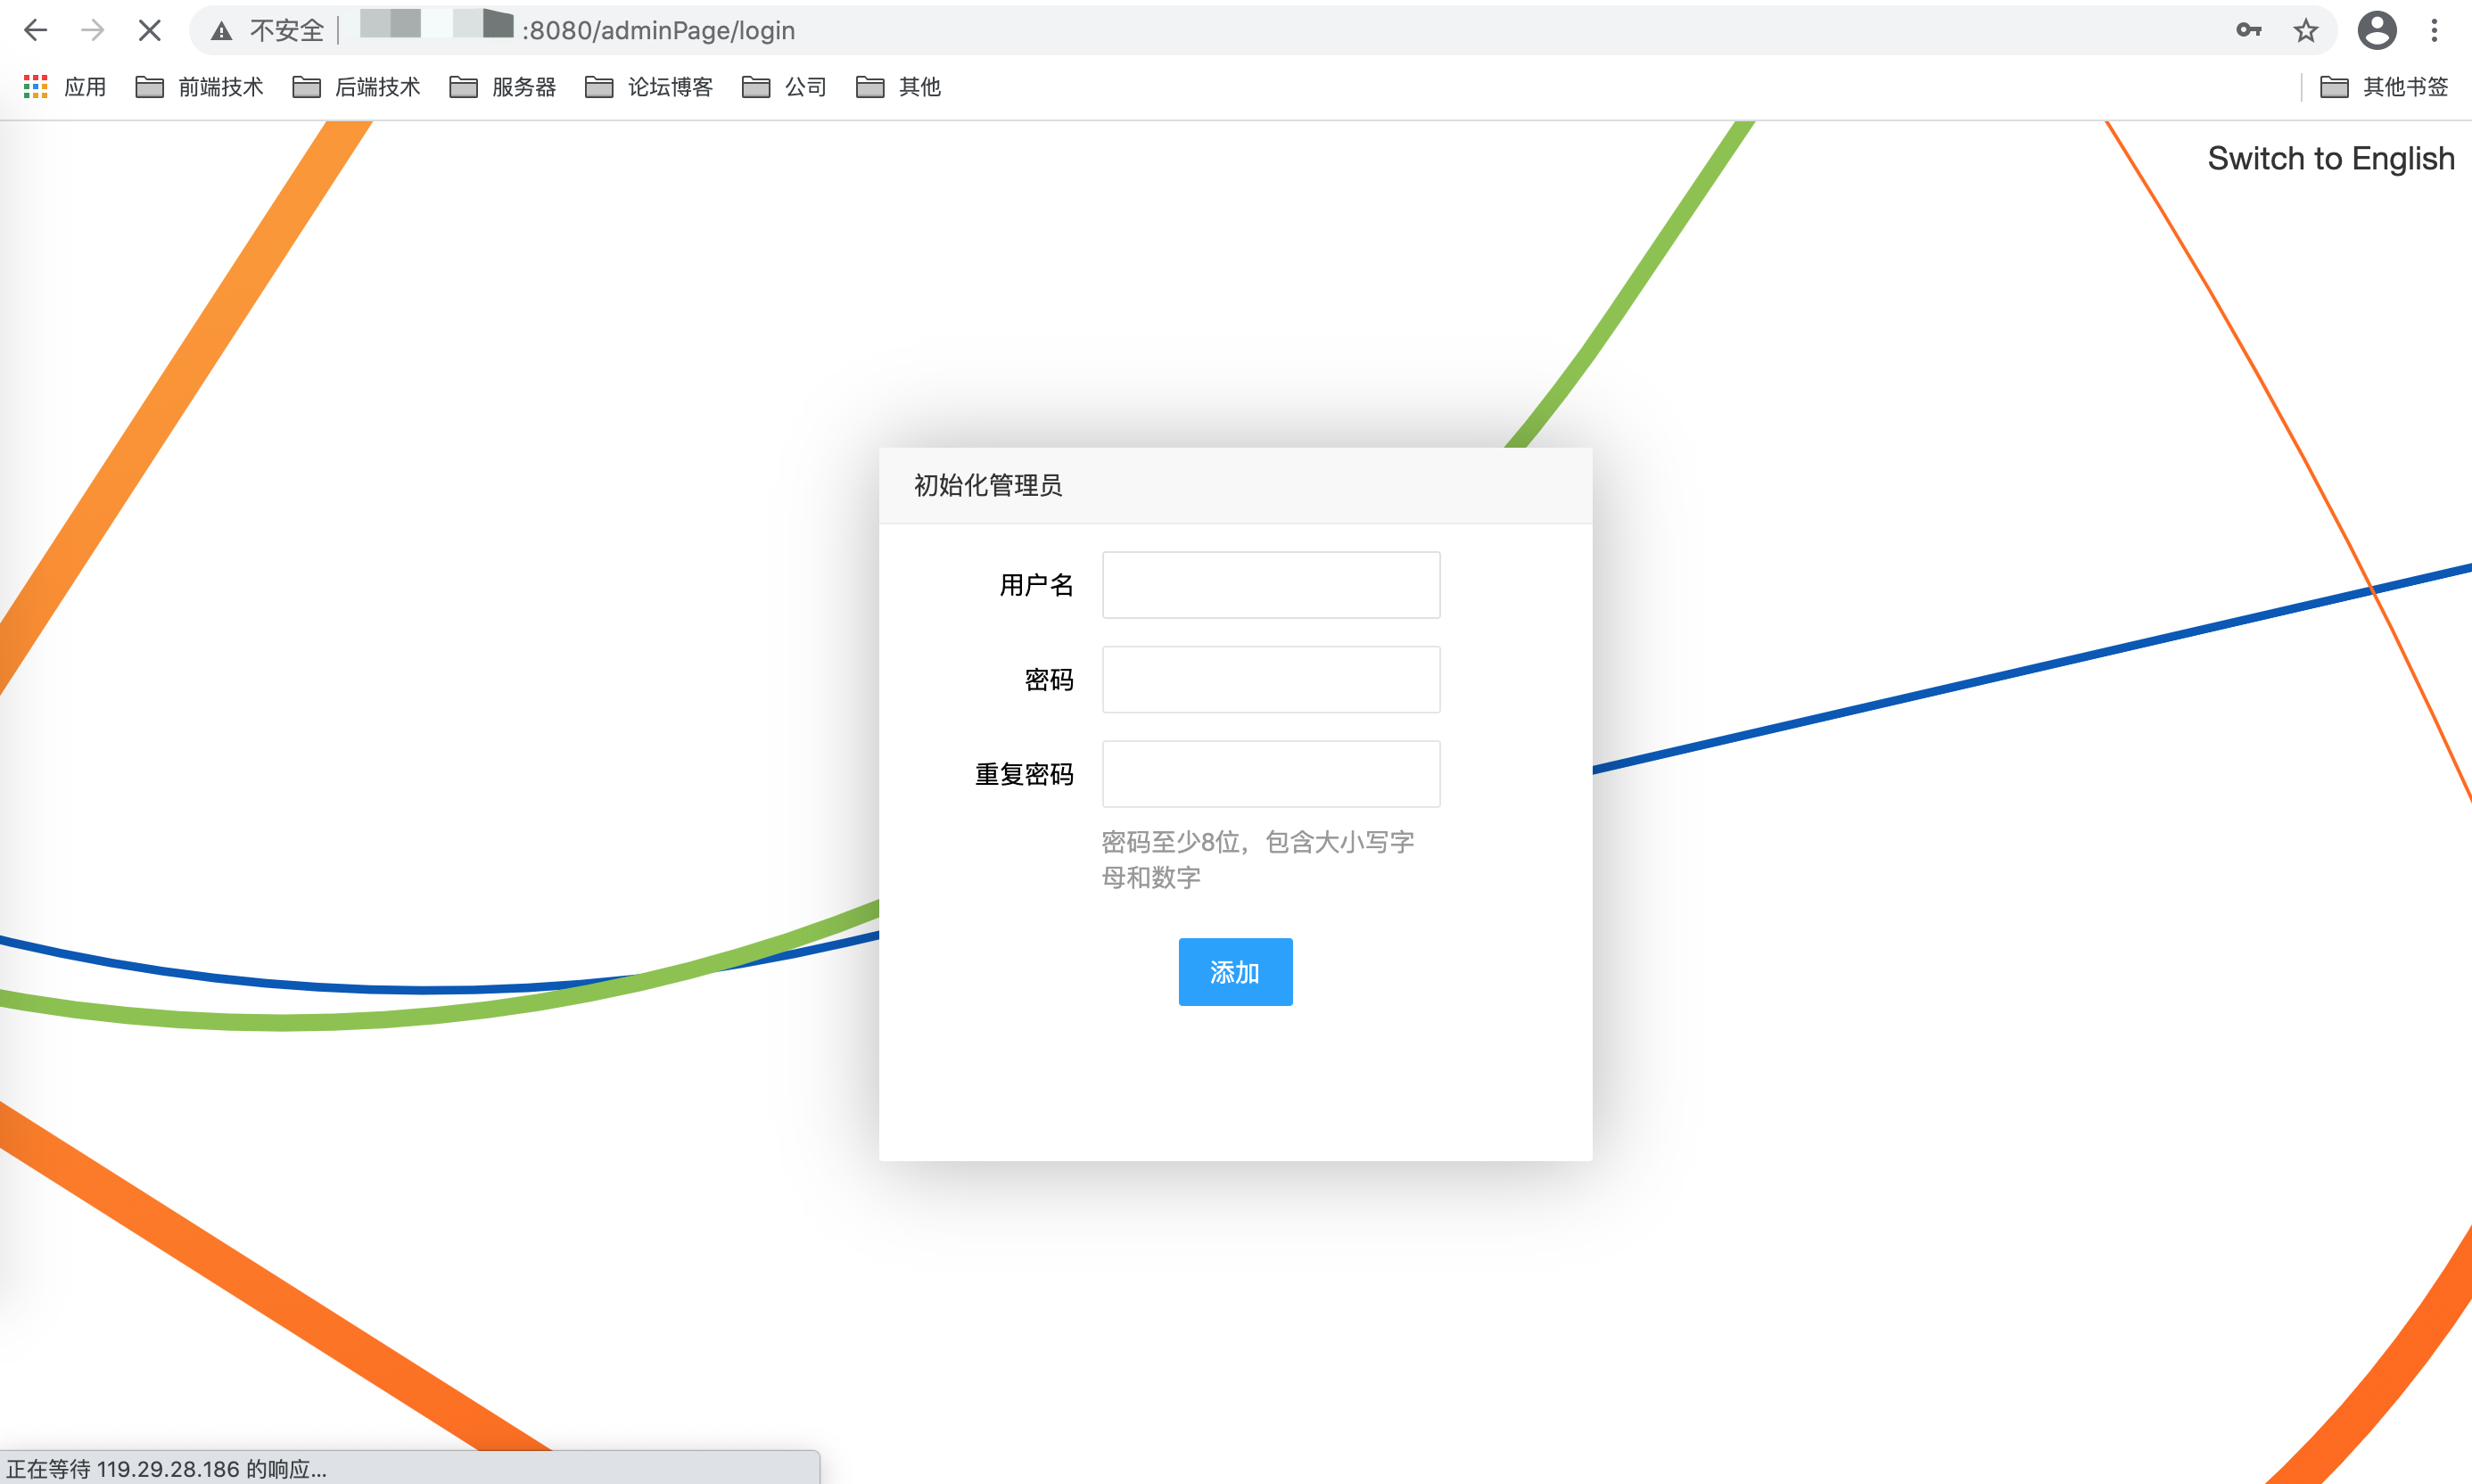
Task: Click the 添加 submit button
Action: click(1234, 972)
